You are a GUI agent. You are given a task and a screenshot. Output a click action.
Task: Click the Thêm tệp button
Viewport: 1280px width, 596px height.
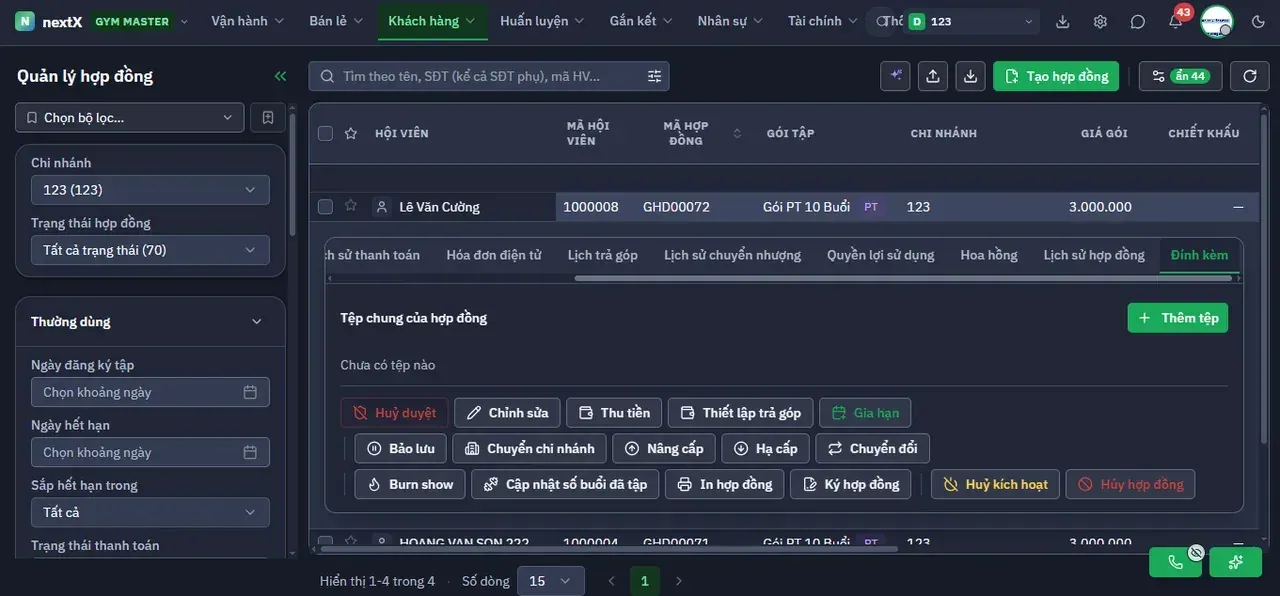(1178, 318)
